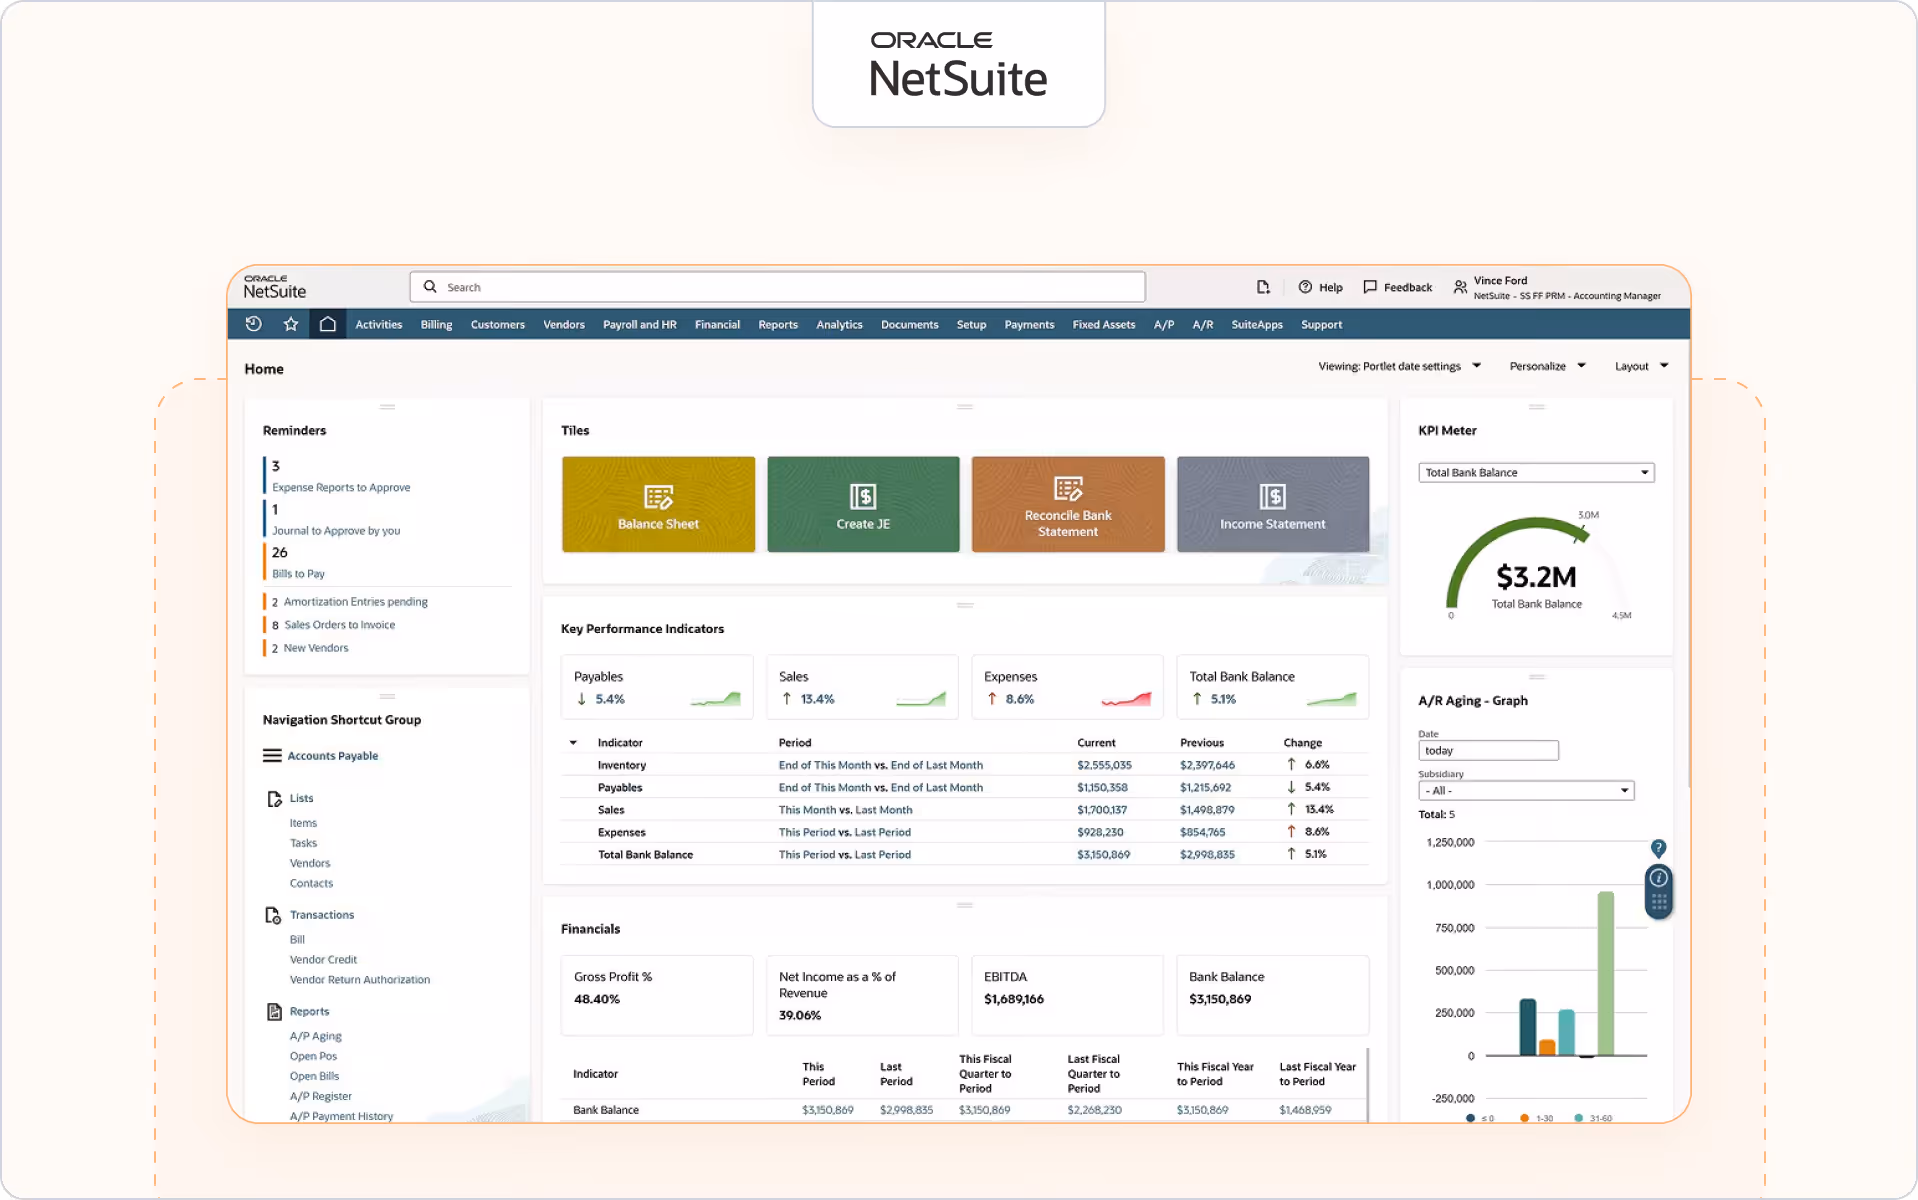Open the Subsidiary All dropdown
1918x1200 pixels.
(x=1526, y=791)
